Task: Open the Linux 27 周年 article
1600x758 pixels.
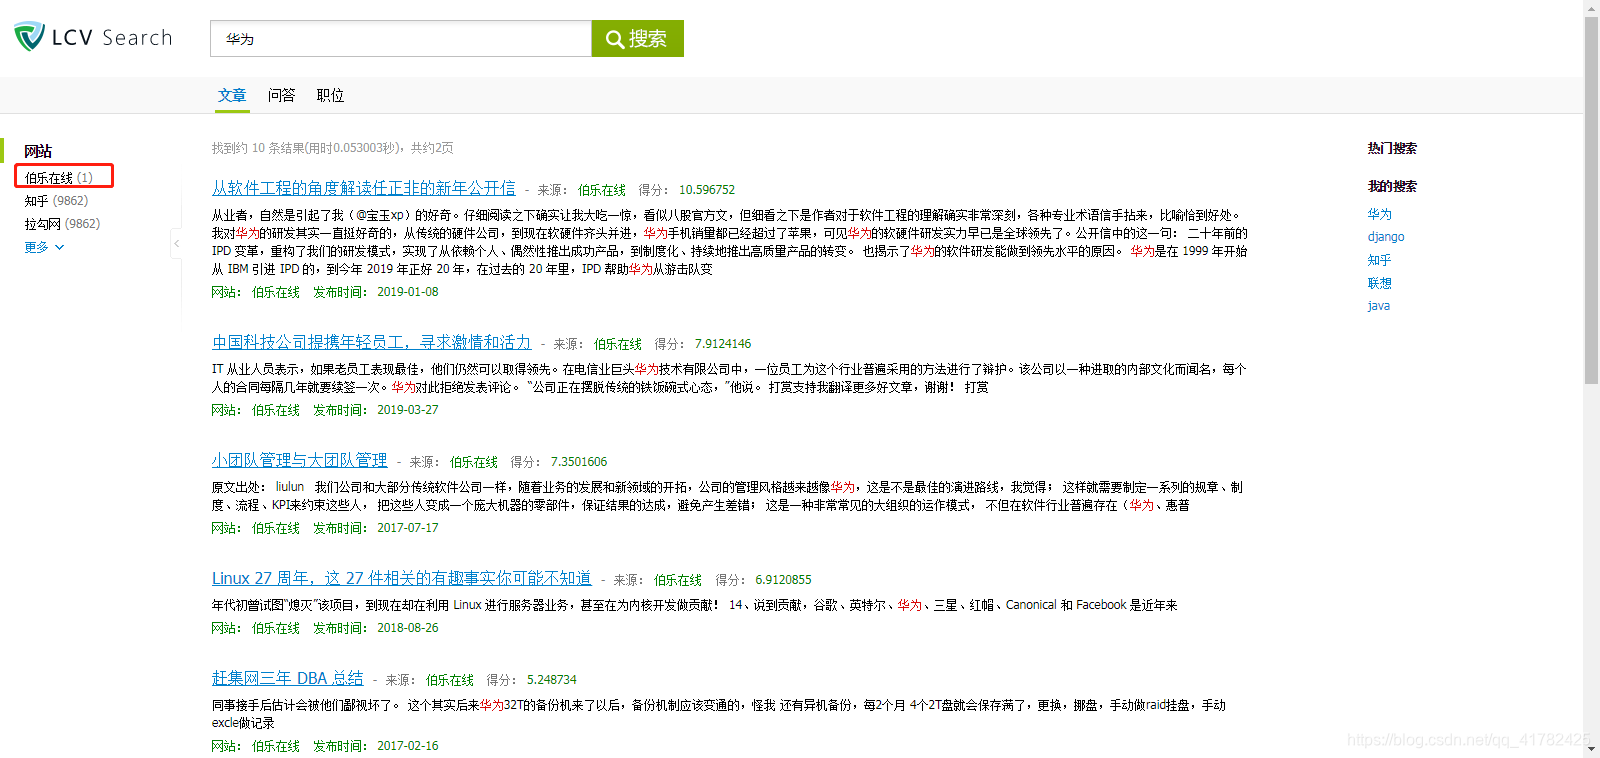Action: [401, 578]
